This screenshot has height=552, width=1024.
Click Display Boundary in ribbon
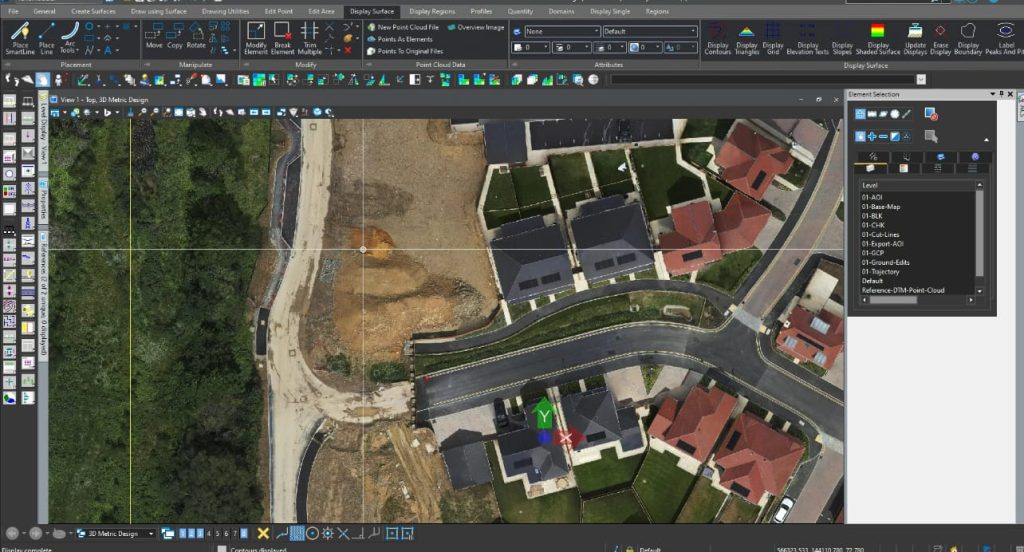[968, 39]
